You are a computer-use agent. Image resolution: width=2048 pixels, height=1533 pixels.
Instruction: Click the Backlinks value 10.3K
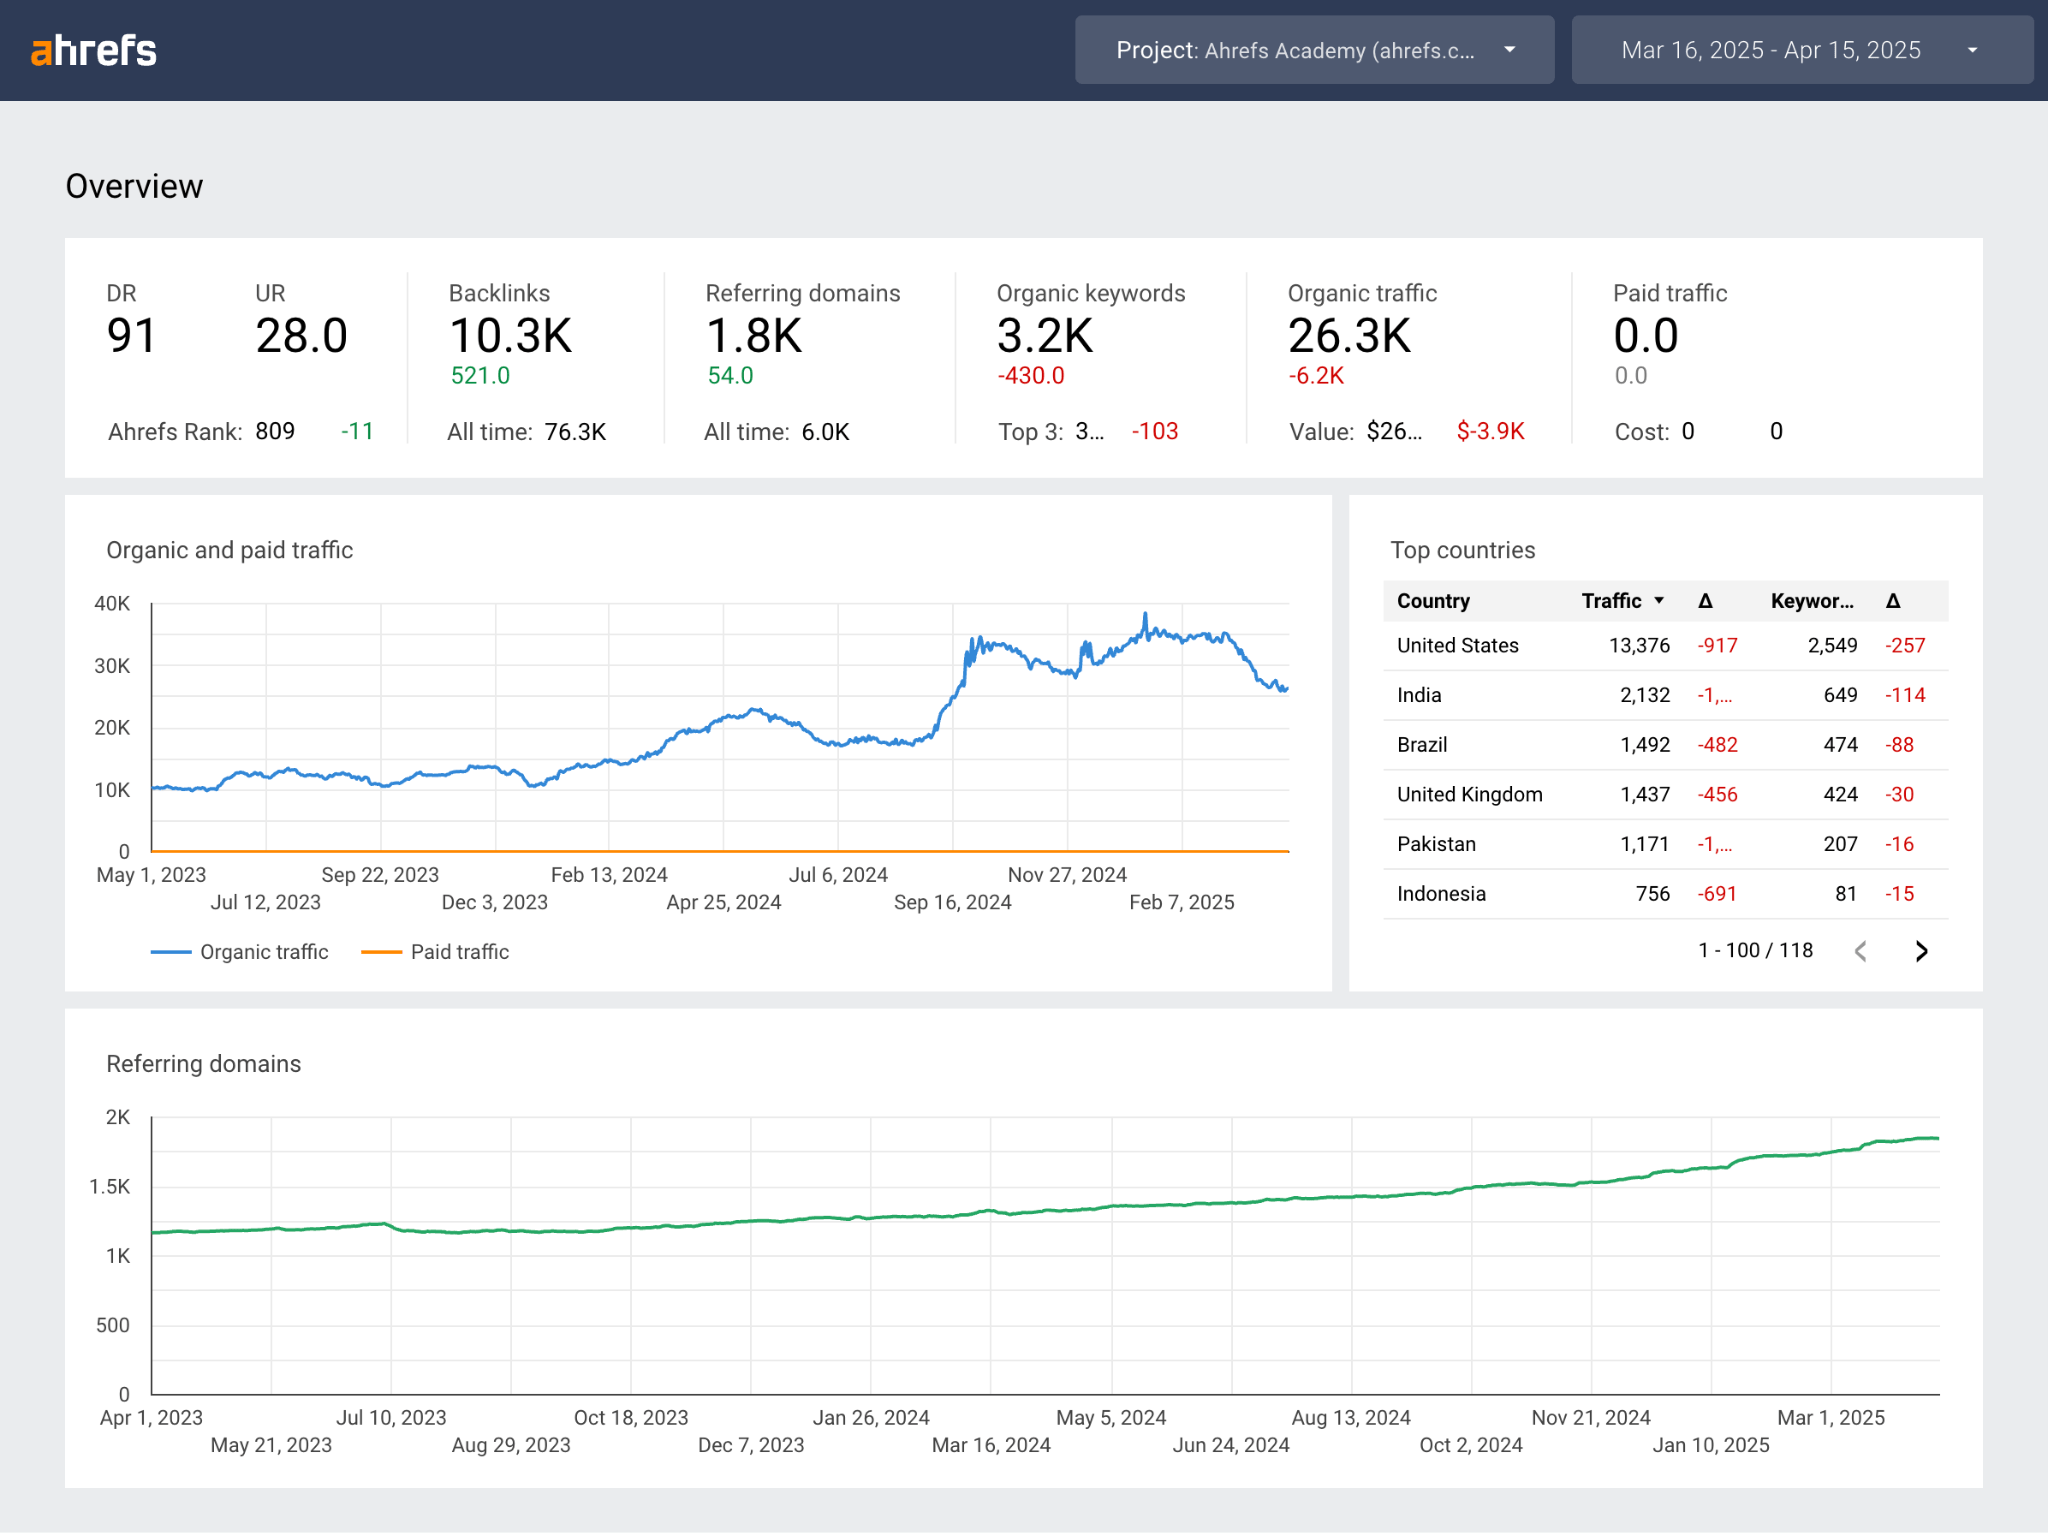pyautogui.click(x=512, y=336)
